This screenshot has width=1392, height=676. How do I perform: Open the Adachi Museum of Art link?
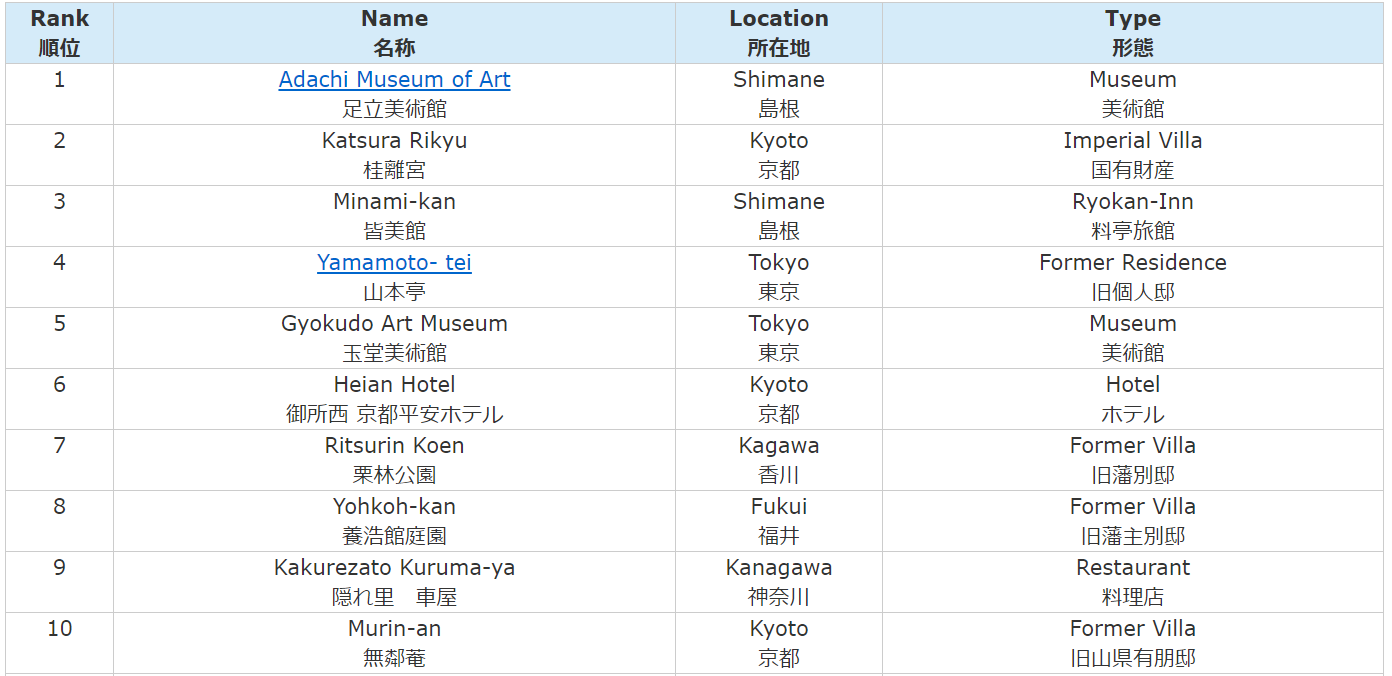(394, 80)
